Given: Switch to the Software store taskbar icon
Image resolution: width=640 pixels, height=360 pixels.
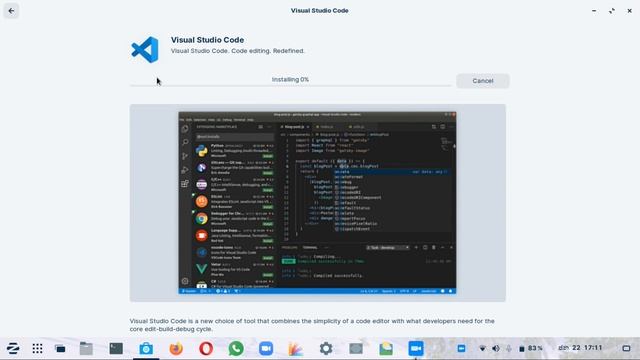Looking at the screenshot, I should click(x=146, y=349).
